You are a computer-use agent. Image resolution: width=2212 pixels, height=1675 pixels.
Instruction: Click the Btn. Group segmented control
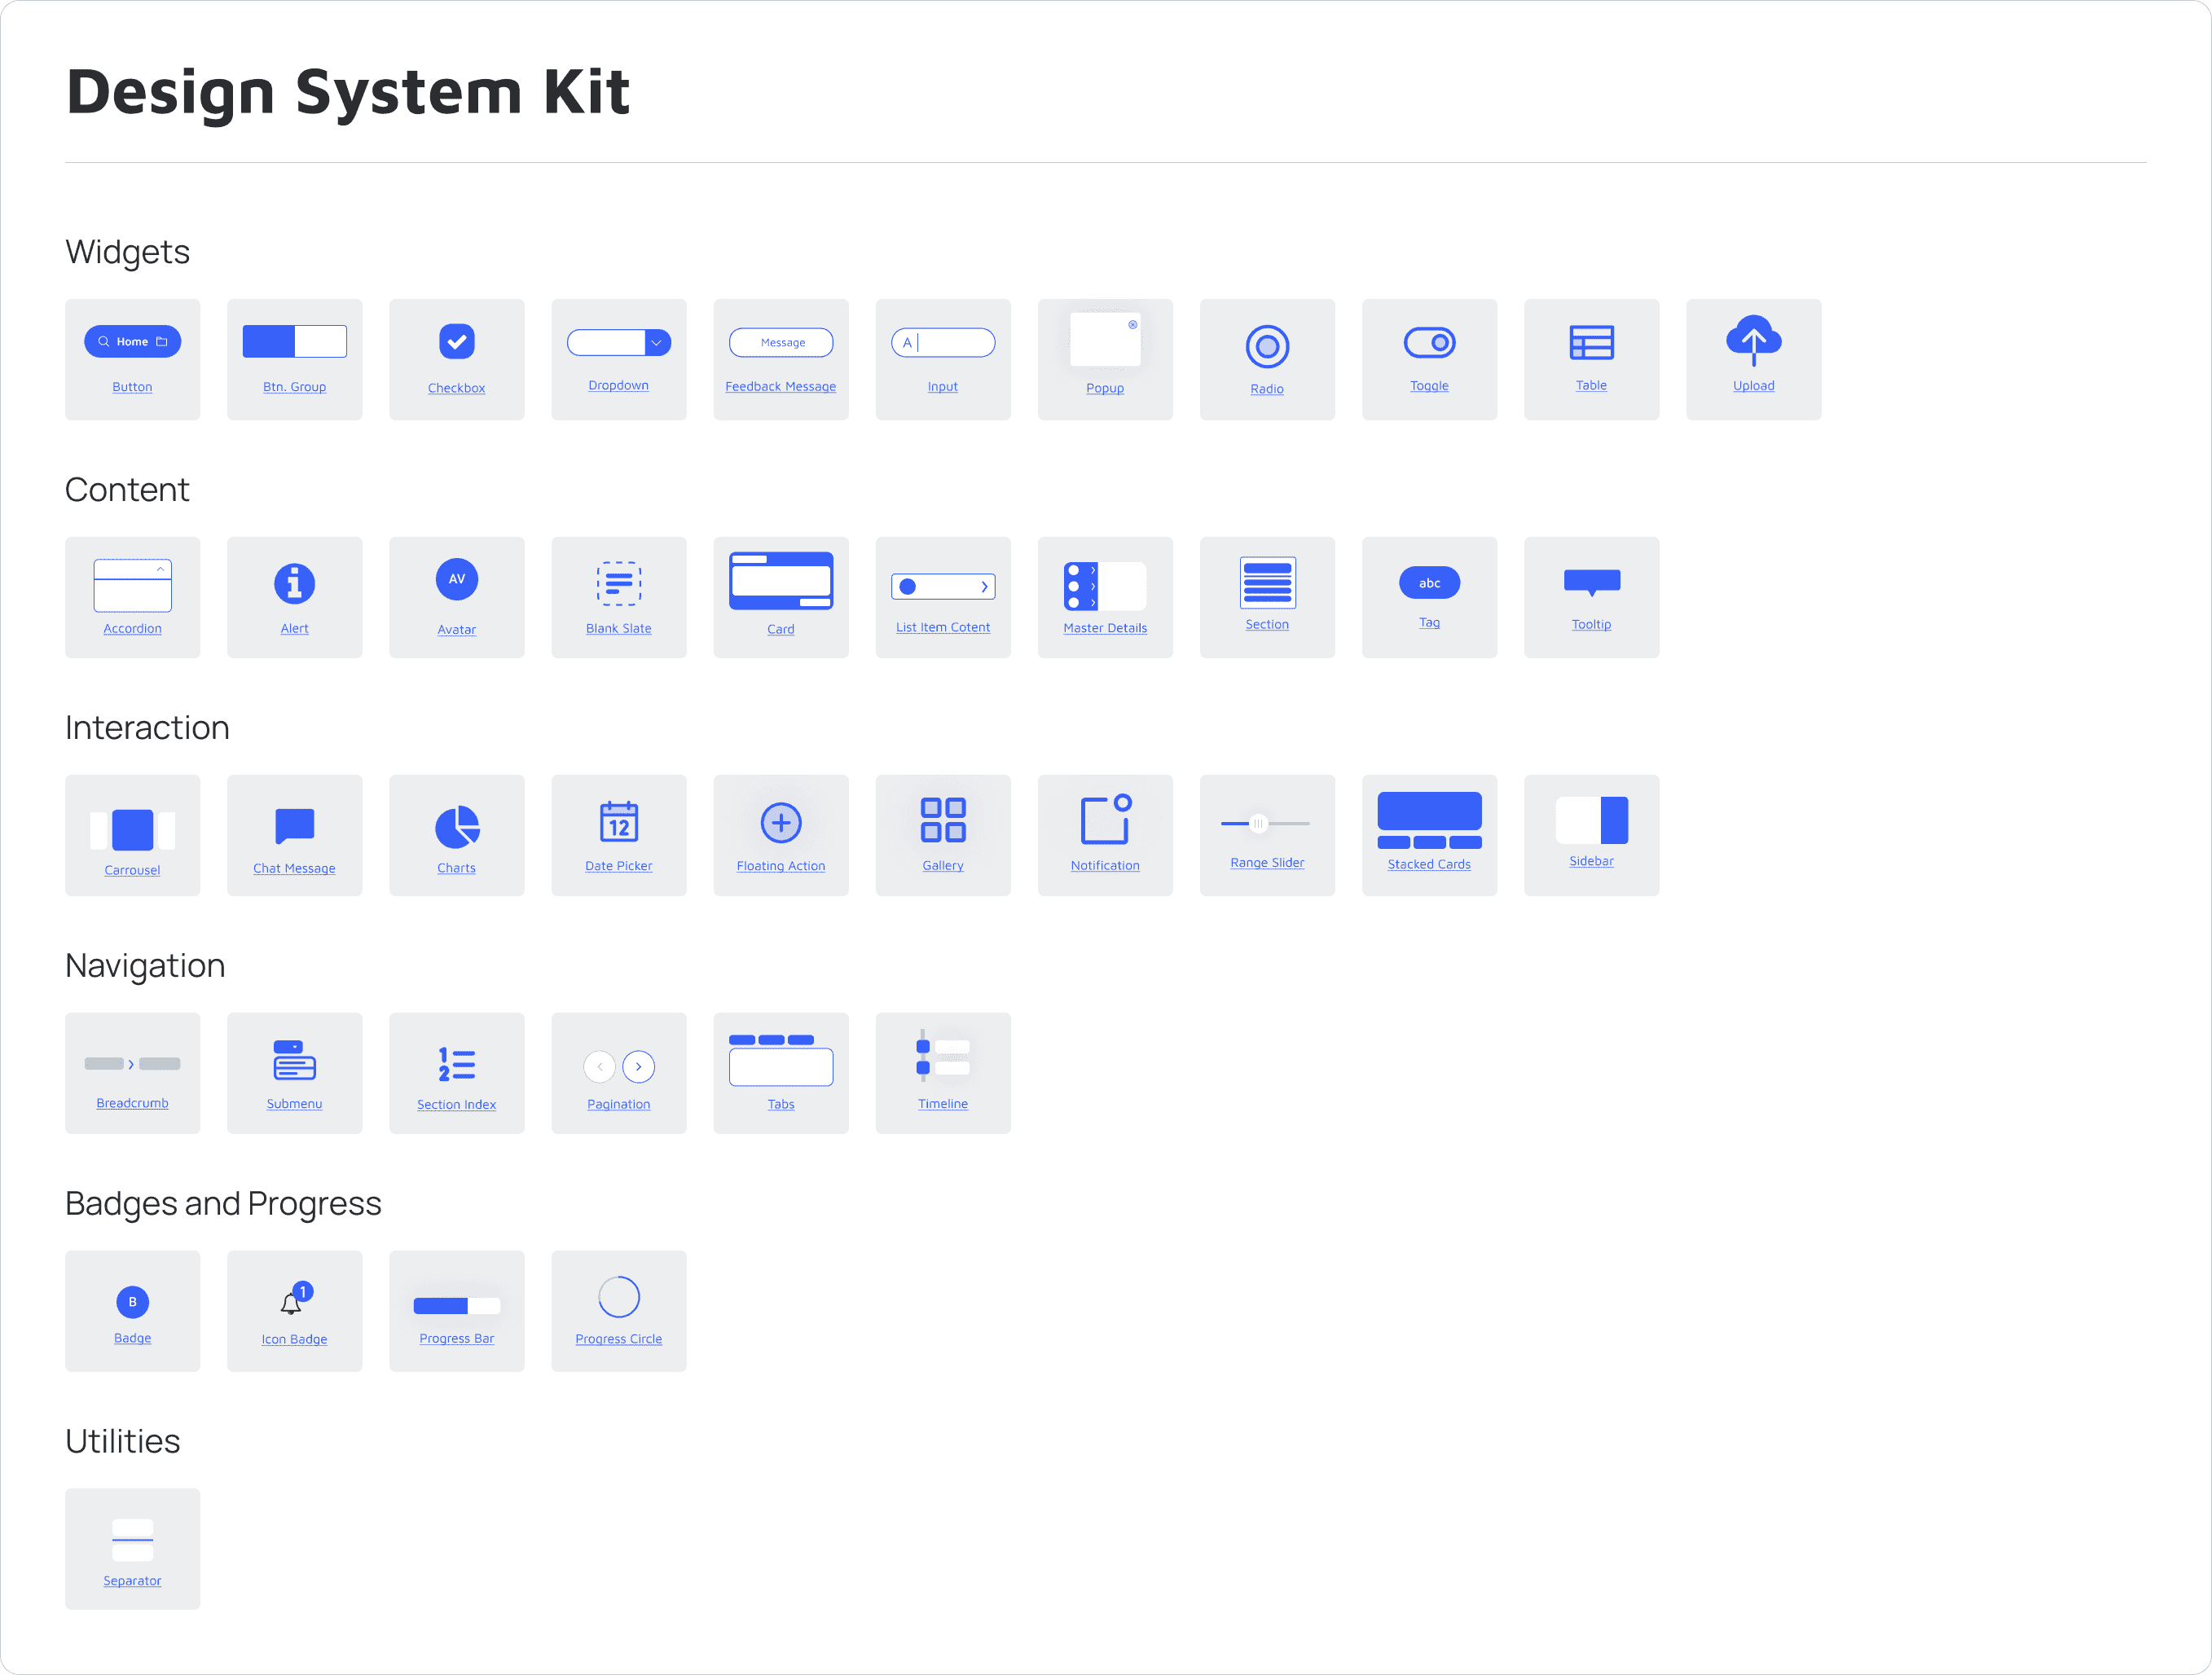pyautogui.click(x=294, y=341)
